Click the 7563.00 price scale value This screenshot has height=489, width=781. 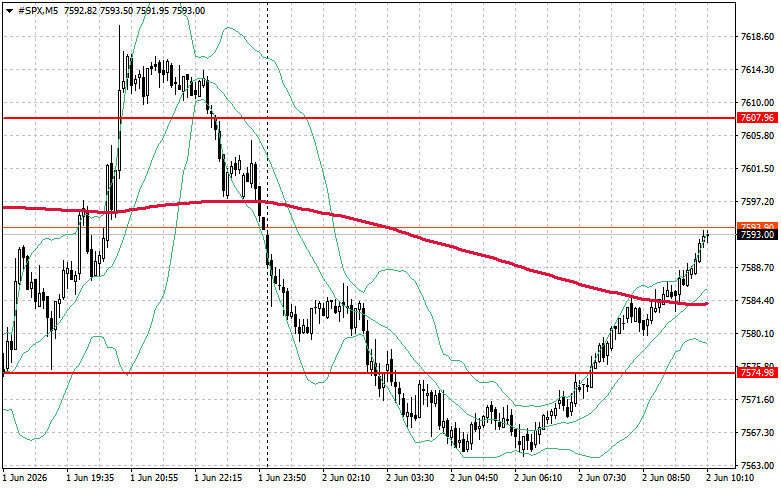(757, 466)
